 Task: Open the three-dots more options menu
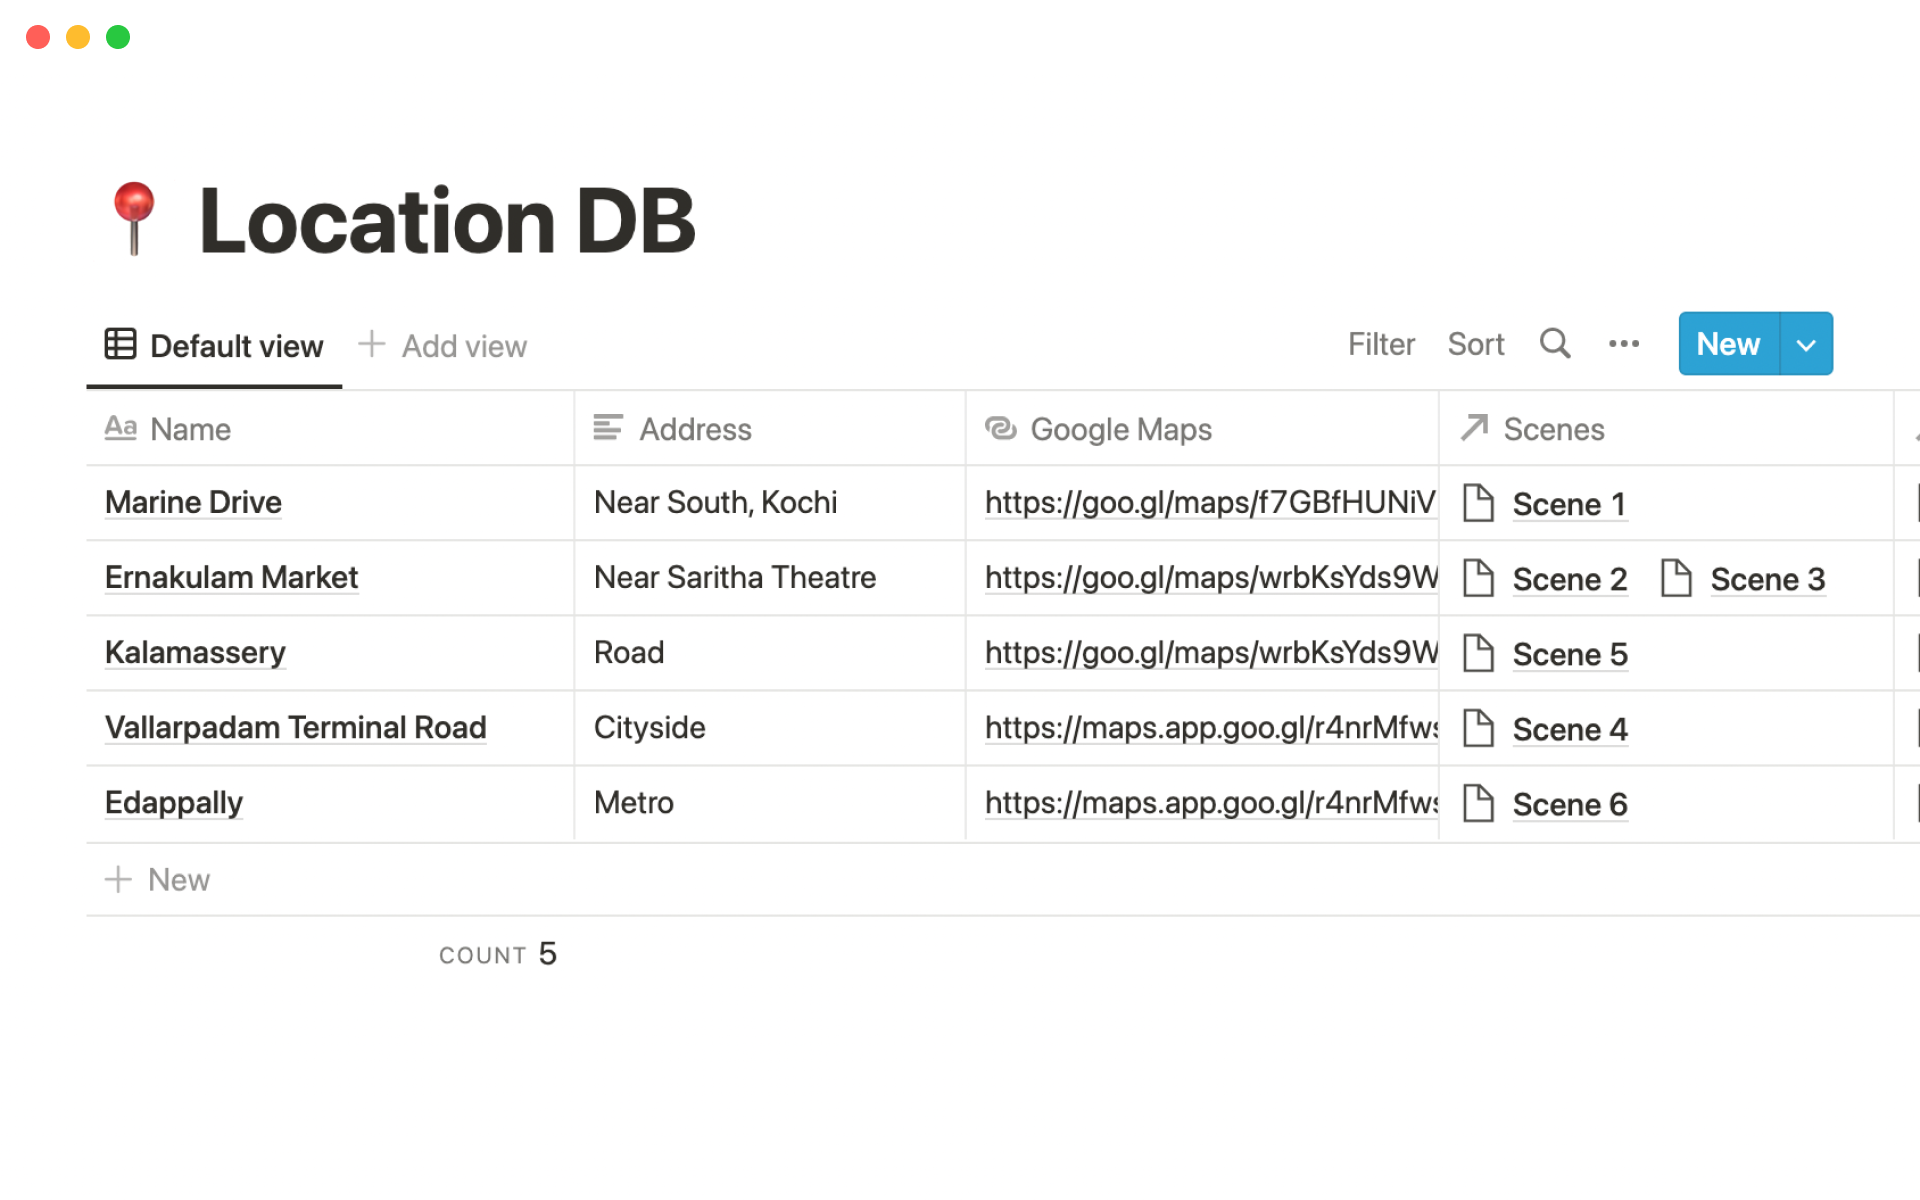(1623, 344)
